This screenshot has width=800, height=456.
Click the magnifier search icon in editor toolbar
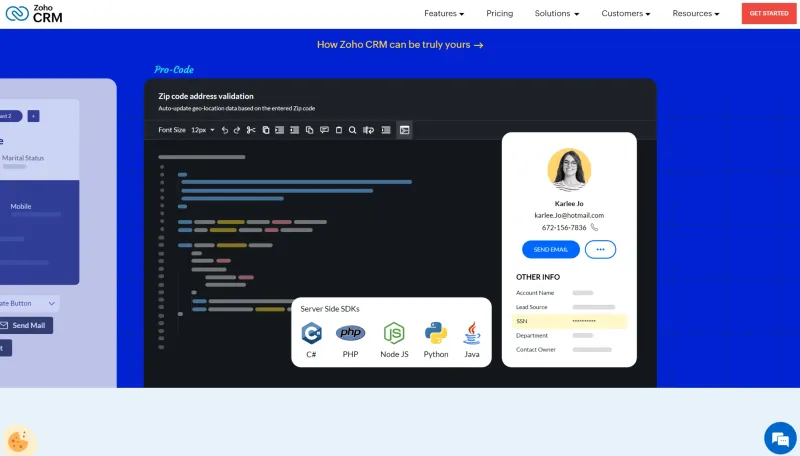point(353,130)
